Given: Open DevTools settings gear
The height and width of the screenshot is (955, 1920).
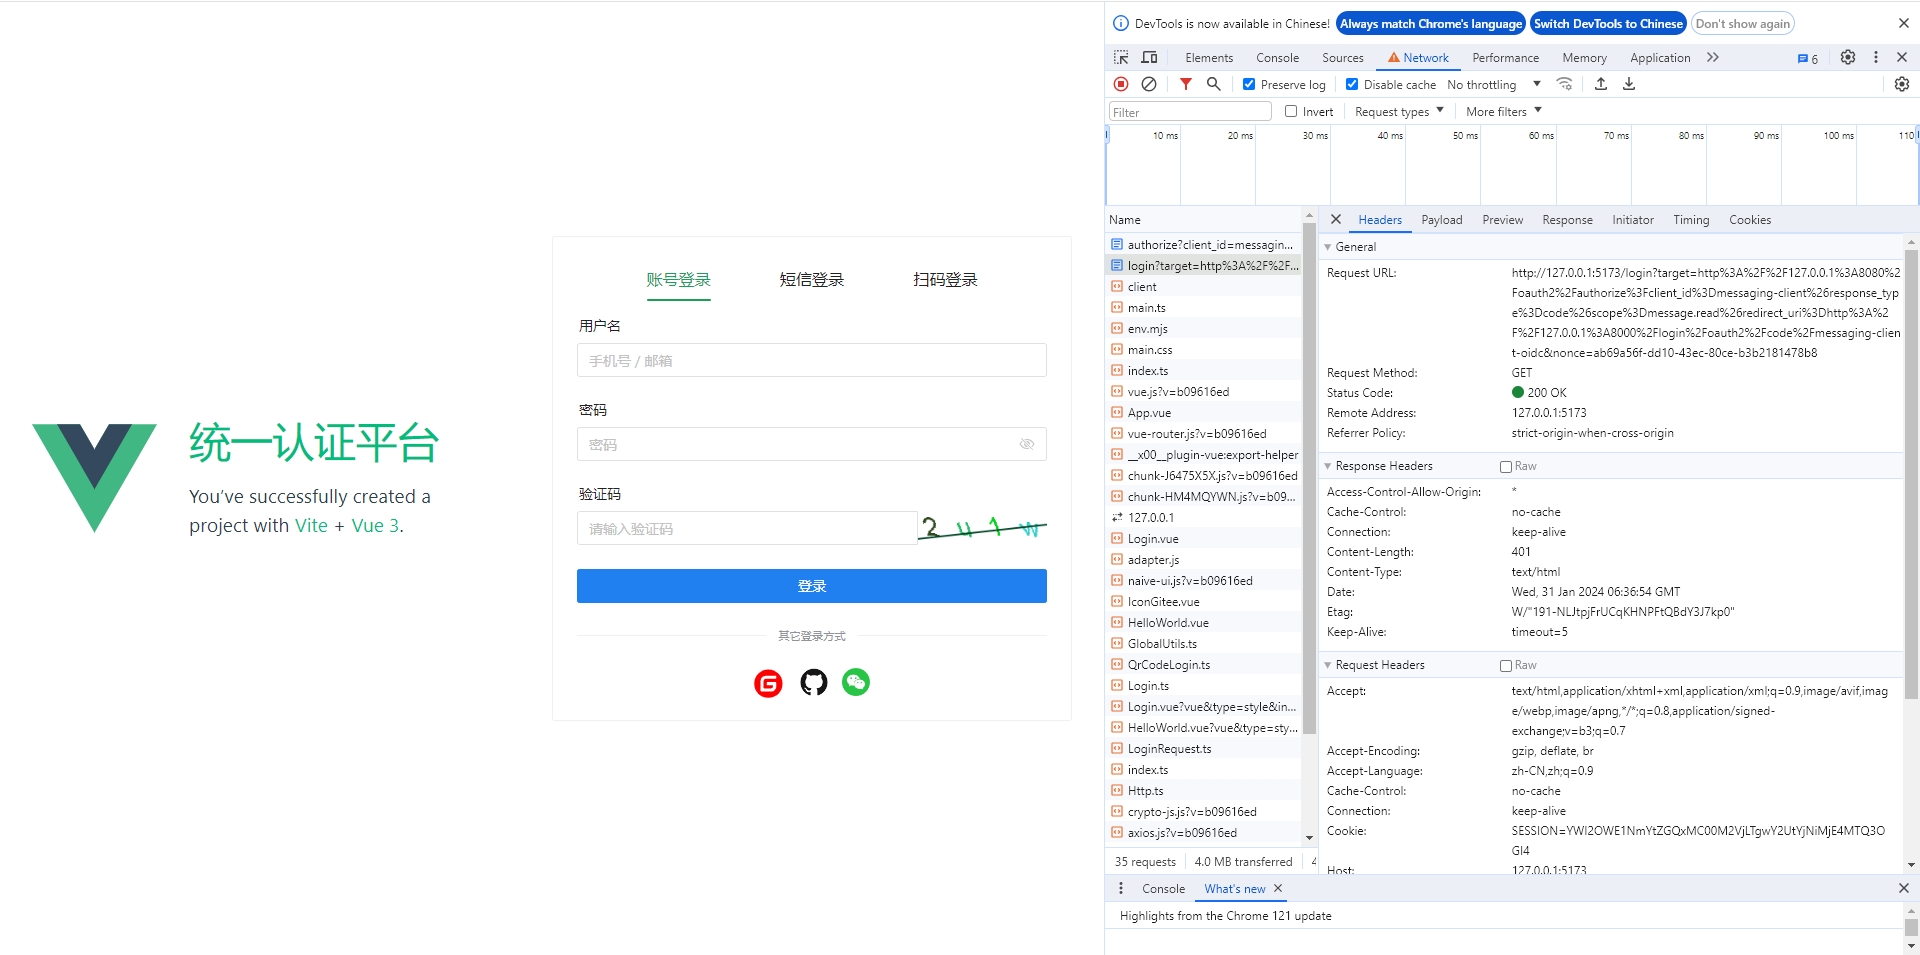Looking at the screenshot, I should click(1848, 58).
